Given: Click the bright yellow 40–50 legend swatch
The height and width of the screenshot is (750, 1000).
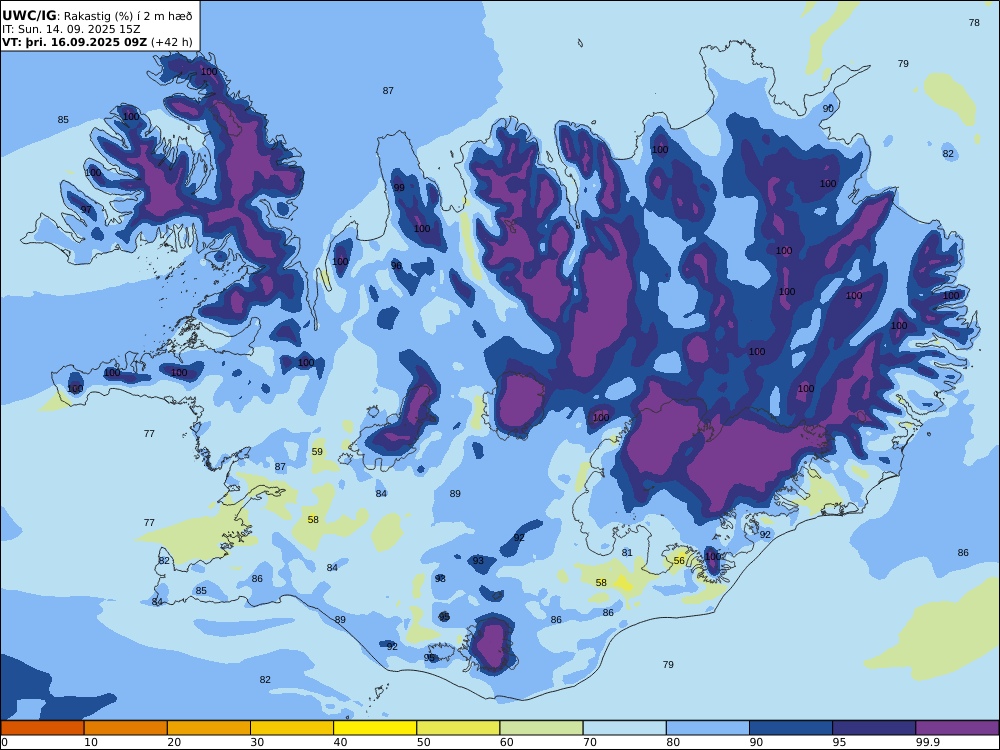Looking at the screenshot, I should pos(375,728).
